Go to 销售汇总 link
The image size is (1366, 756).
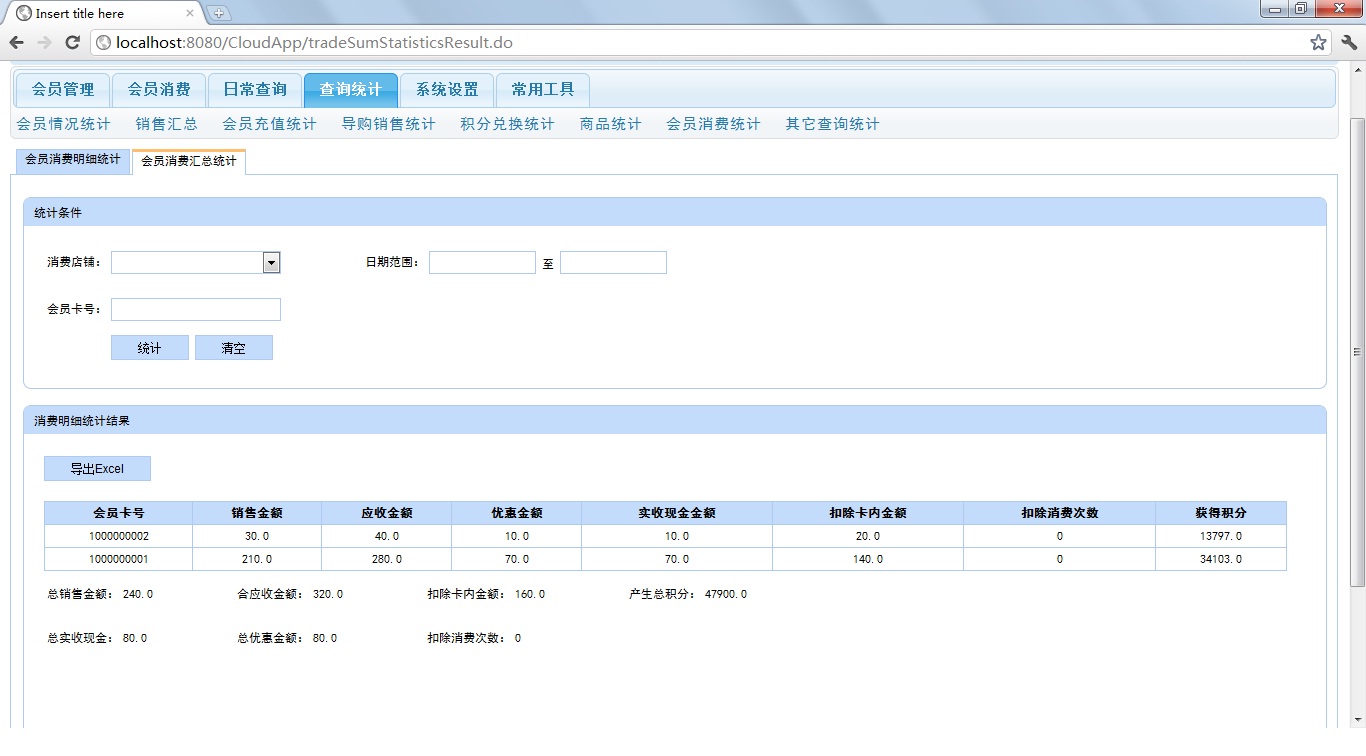(167, 124)
